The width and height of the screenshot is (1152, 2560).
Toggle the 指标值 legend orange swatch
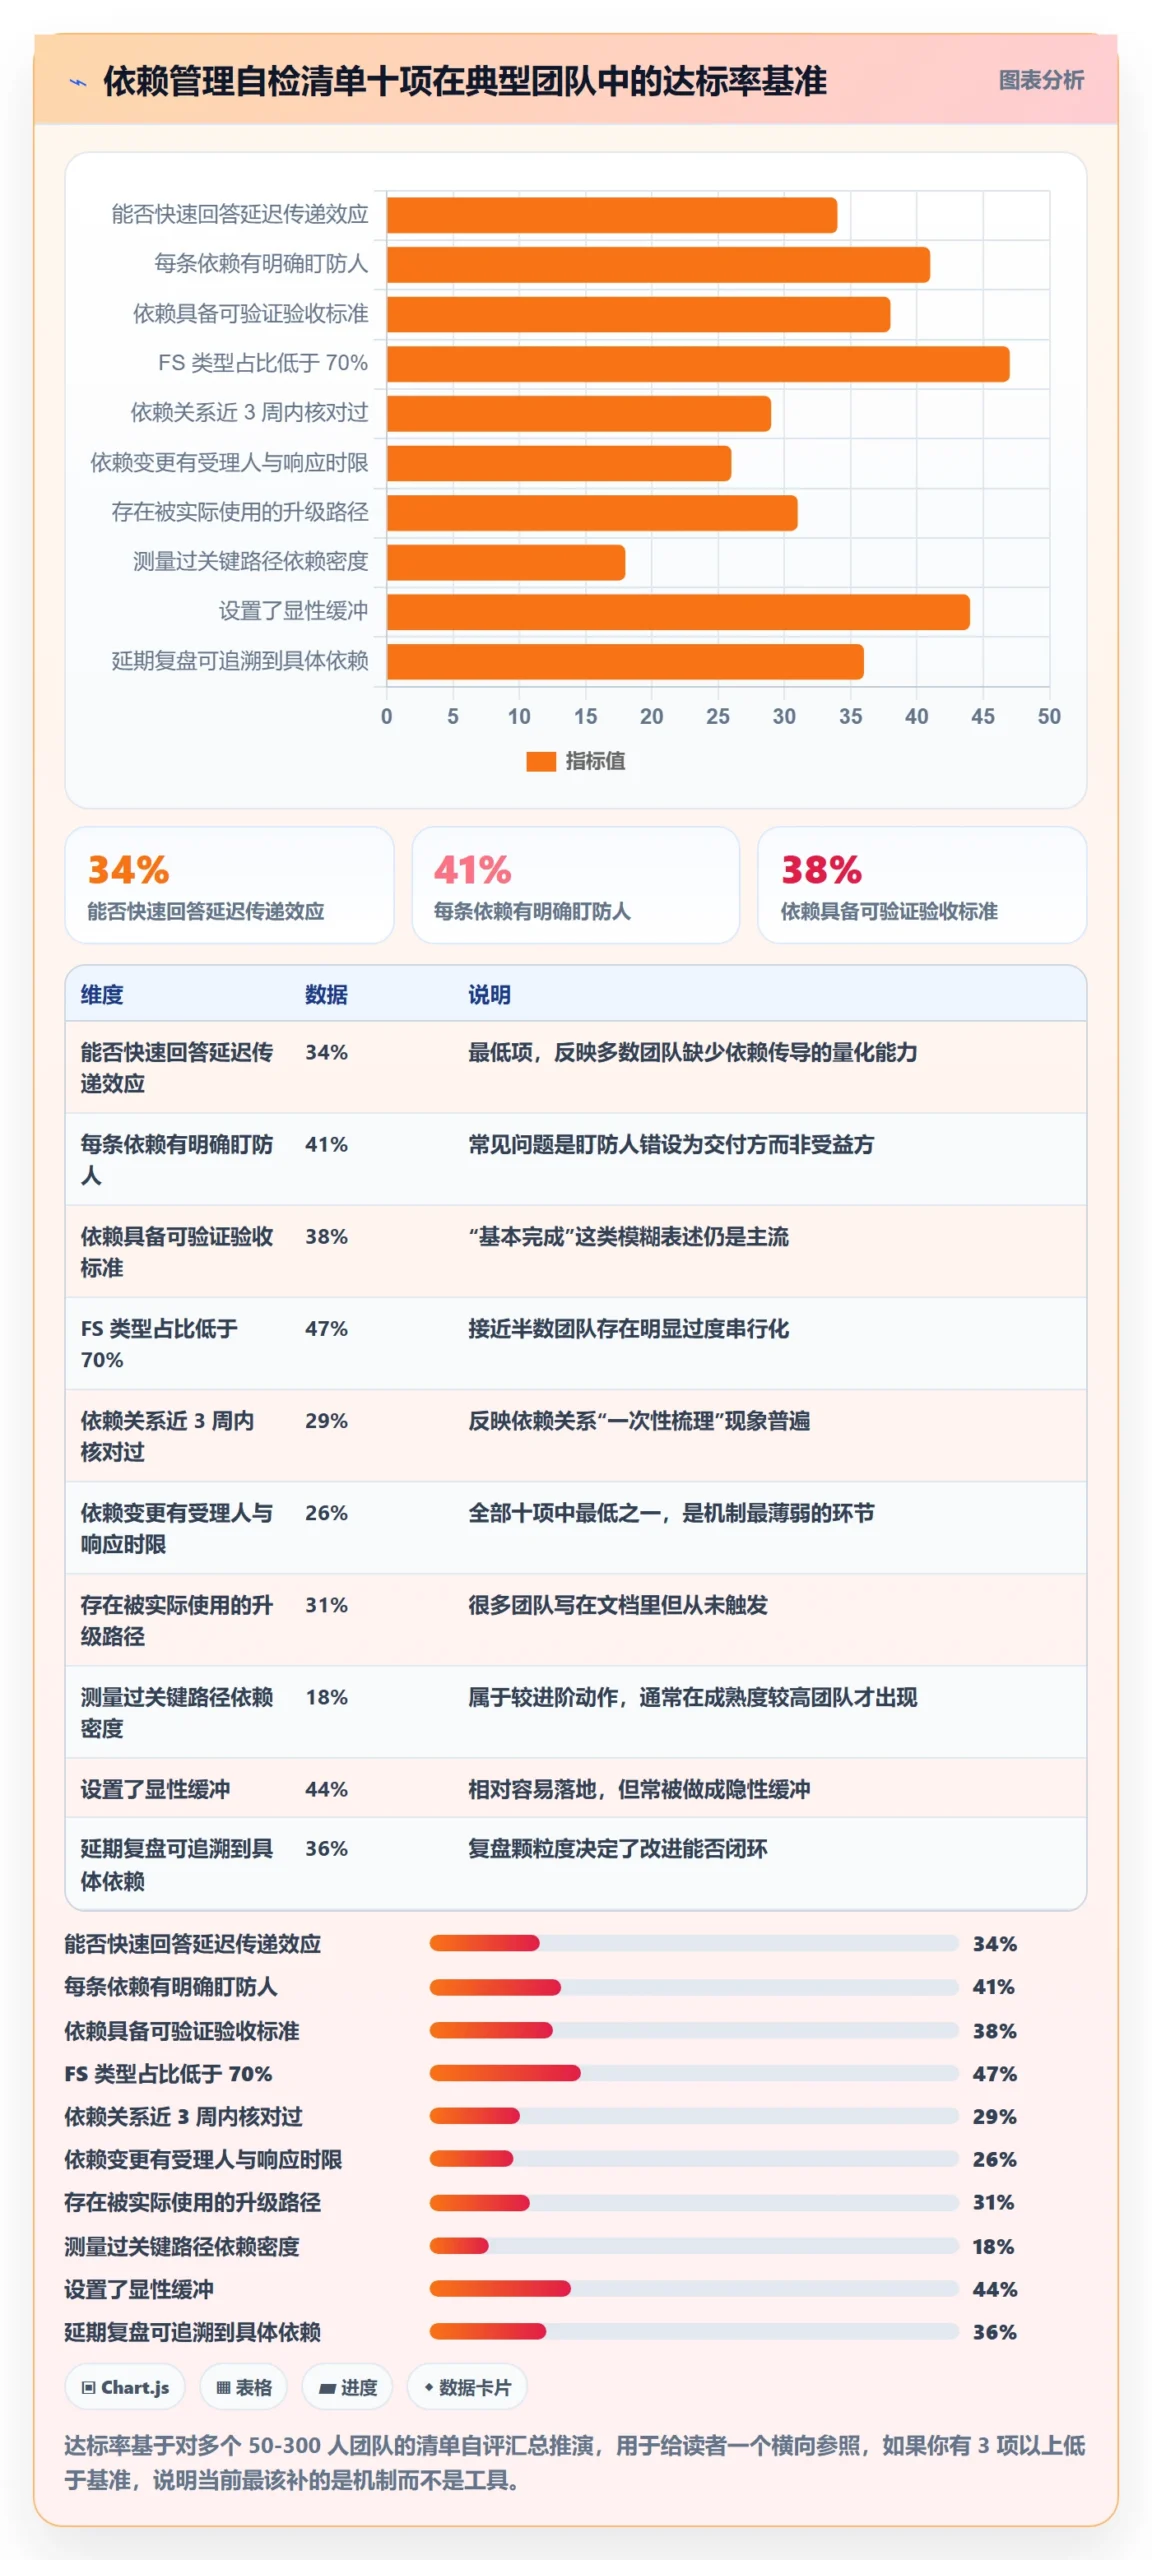(541, 761)
